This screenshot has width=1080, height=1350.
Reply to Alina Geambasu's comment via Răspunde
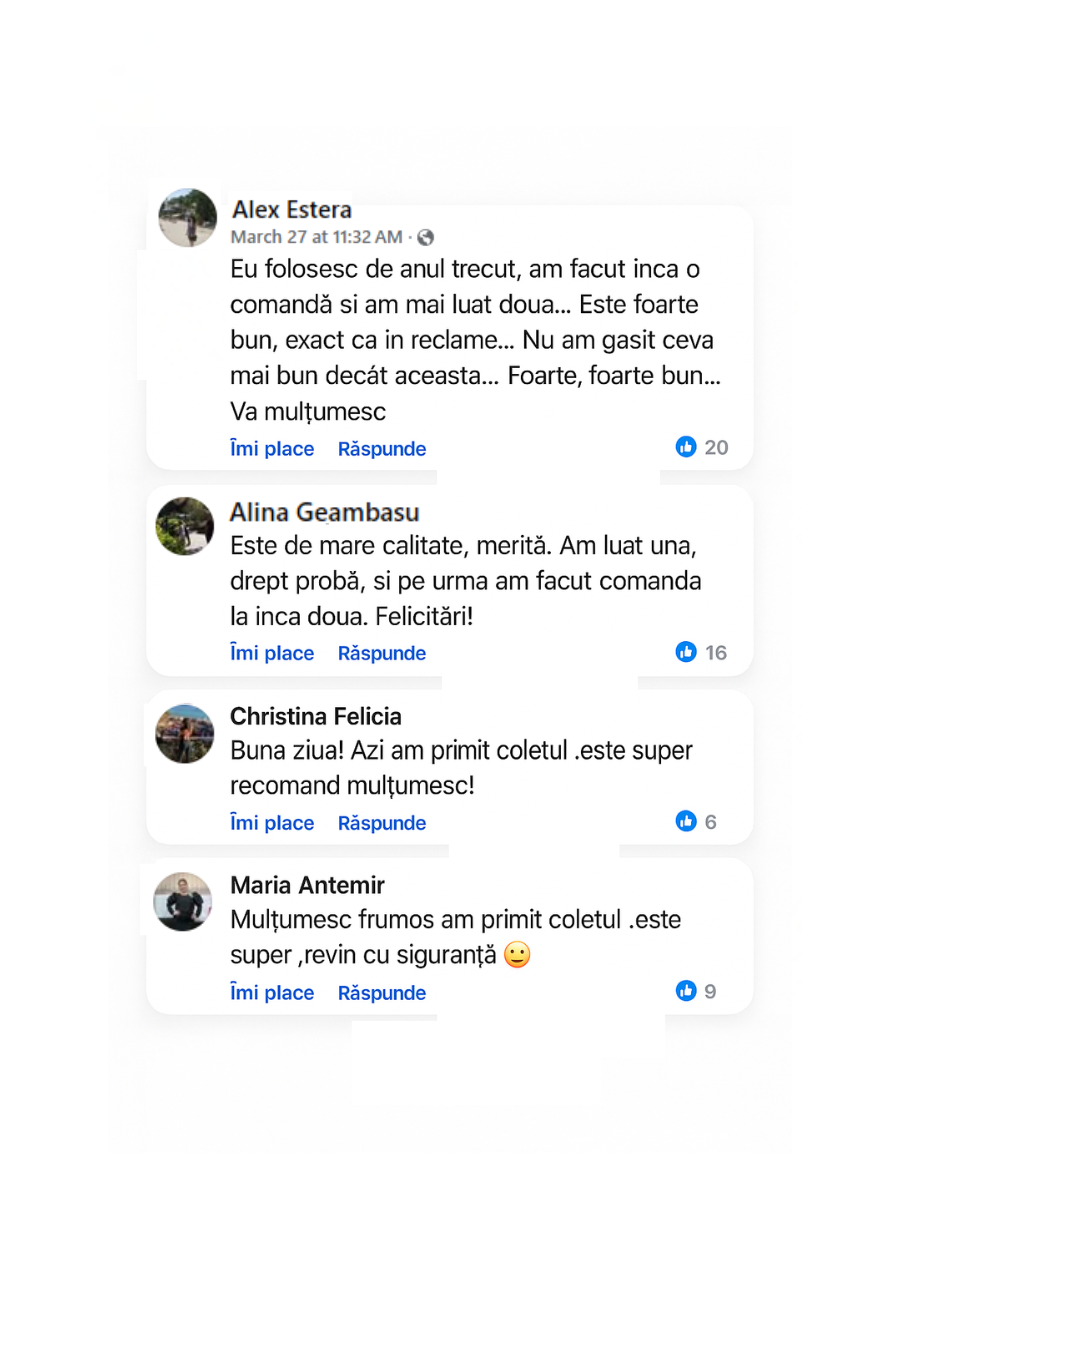pos(382,653)
